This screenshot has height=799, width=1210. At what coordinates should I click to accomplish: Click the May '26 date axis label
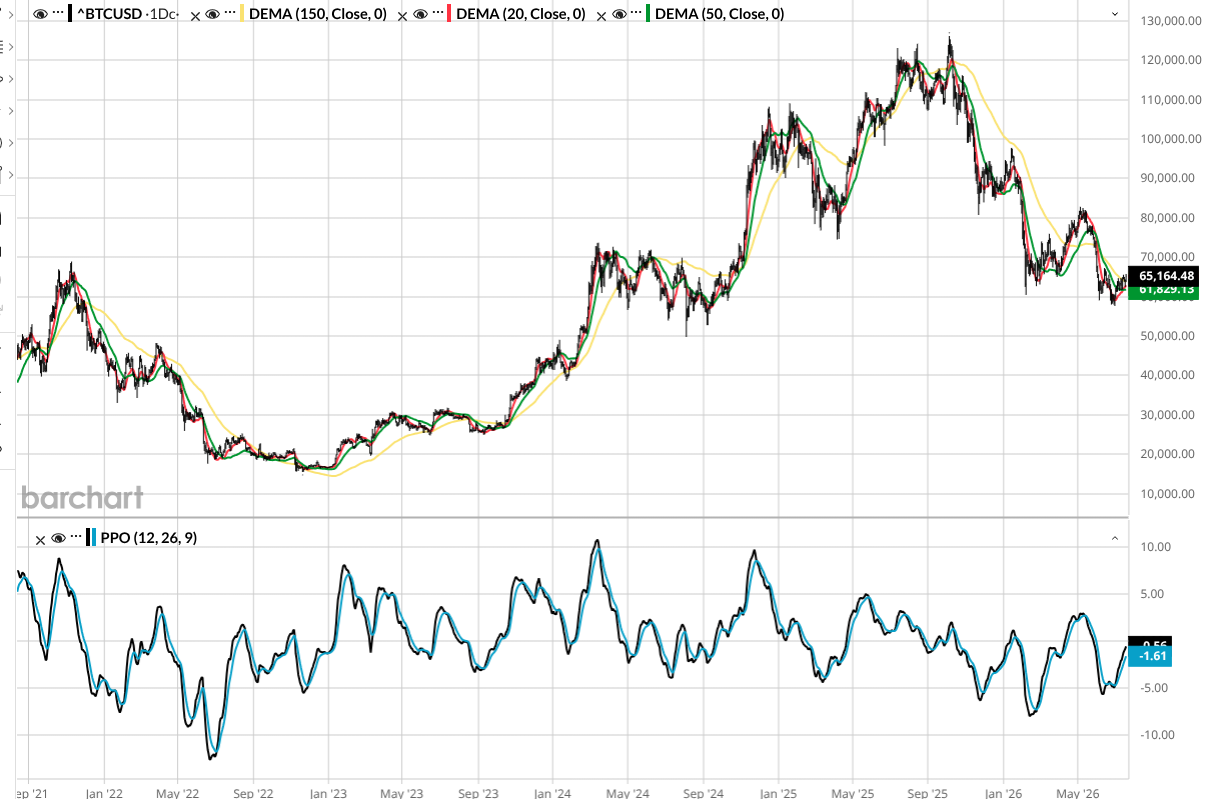(1077, 793)
